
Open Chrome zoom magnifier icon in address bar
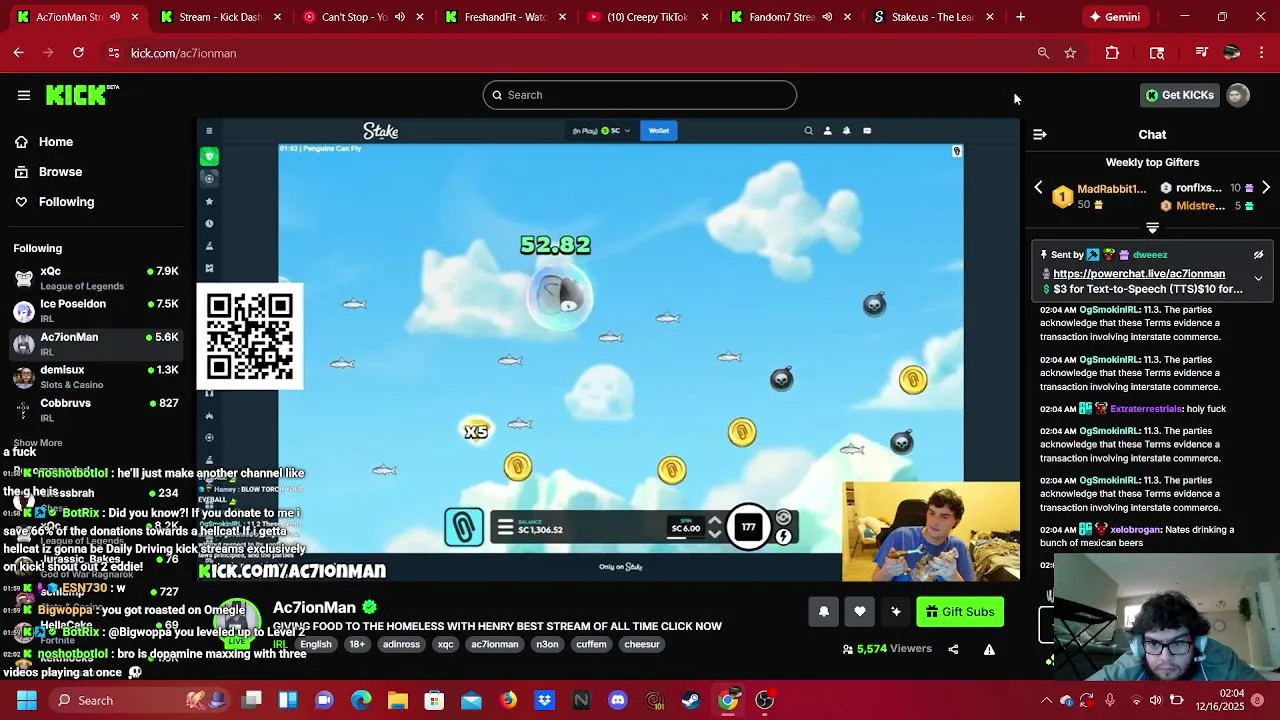click(1043, 53)
